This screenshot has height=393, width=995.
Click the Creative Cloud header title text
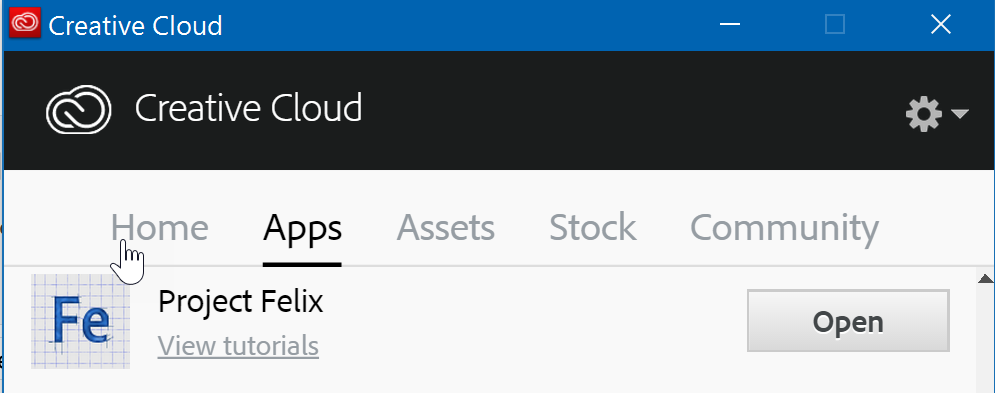tap(248, 108)
